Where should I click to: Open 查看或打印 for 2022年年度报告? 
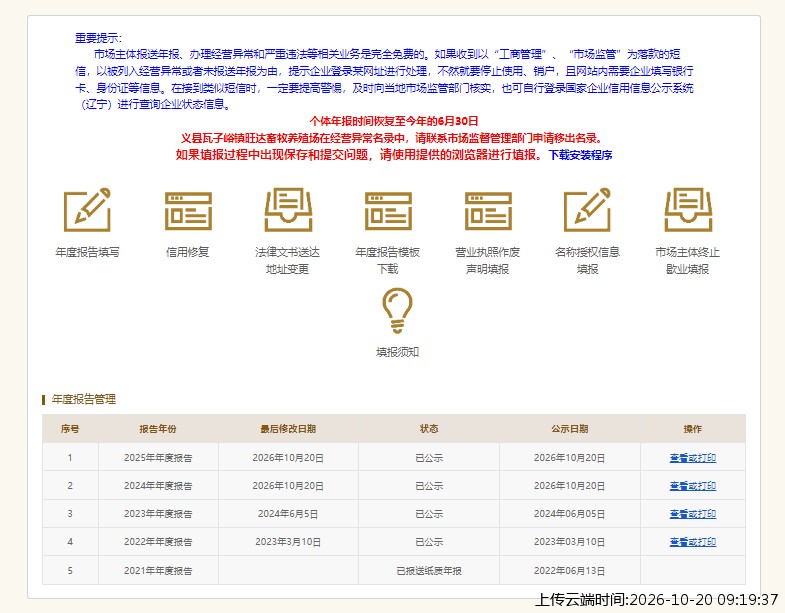693,542
